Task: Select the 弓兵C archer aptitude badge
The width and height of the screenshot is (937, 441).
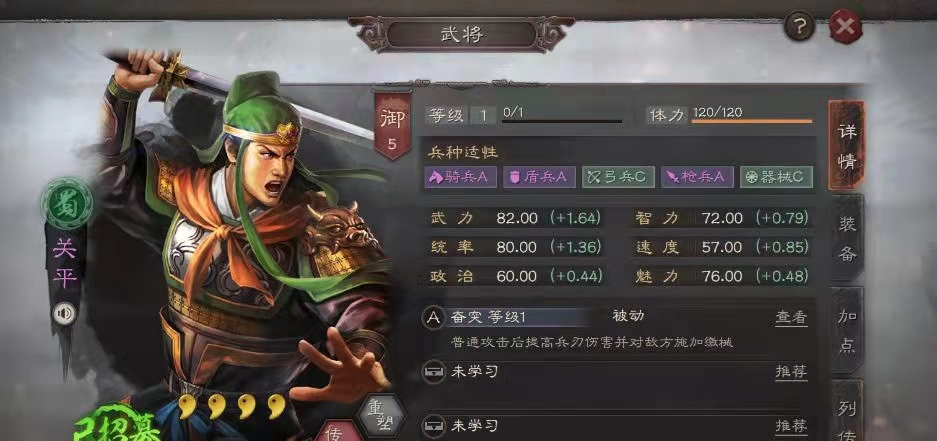Action: point(618,177)
